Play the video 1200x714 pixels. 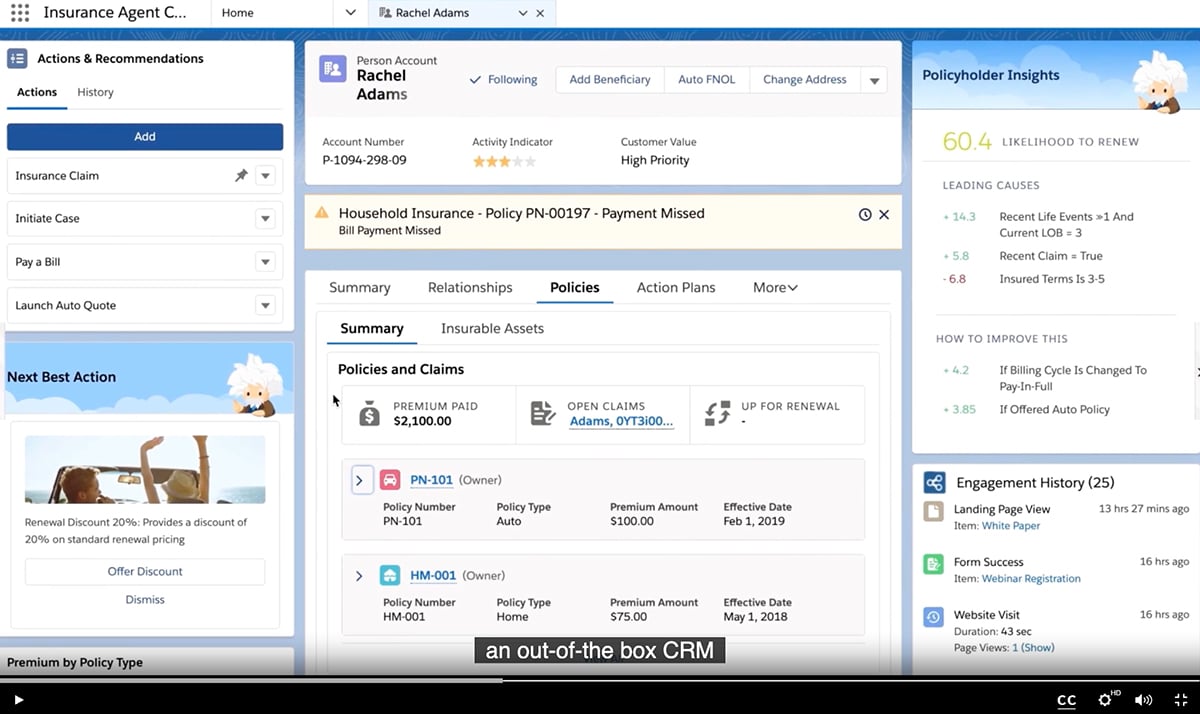pyautogui.click(x=16, y=700)
